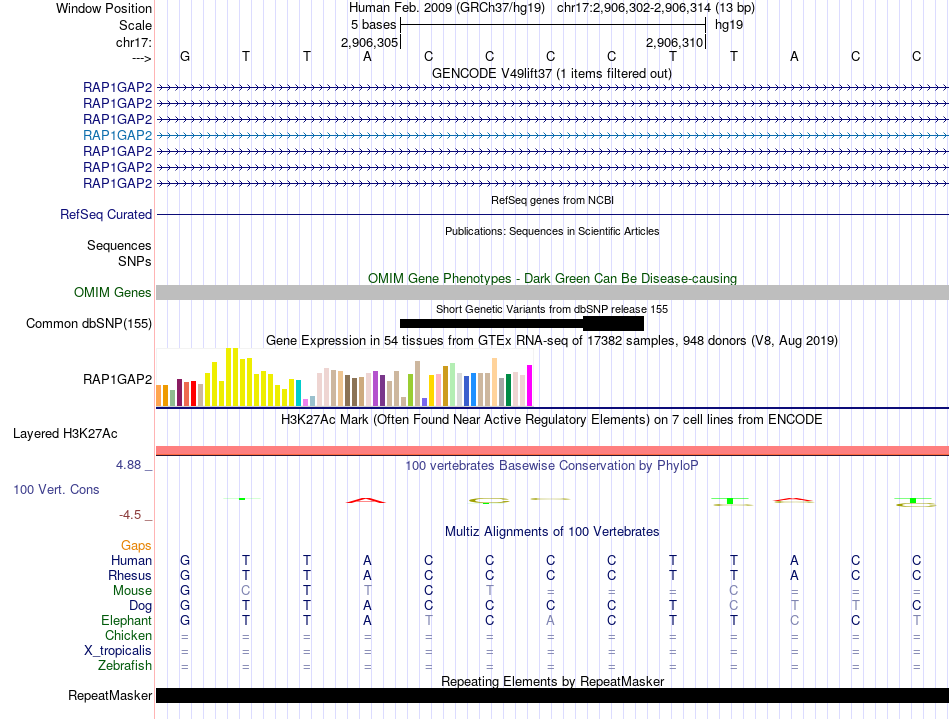The image size is (950, 719).
Task: Open the Common dbSNP(155) track label
Action: pos(89,323)
